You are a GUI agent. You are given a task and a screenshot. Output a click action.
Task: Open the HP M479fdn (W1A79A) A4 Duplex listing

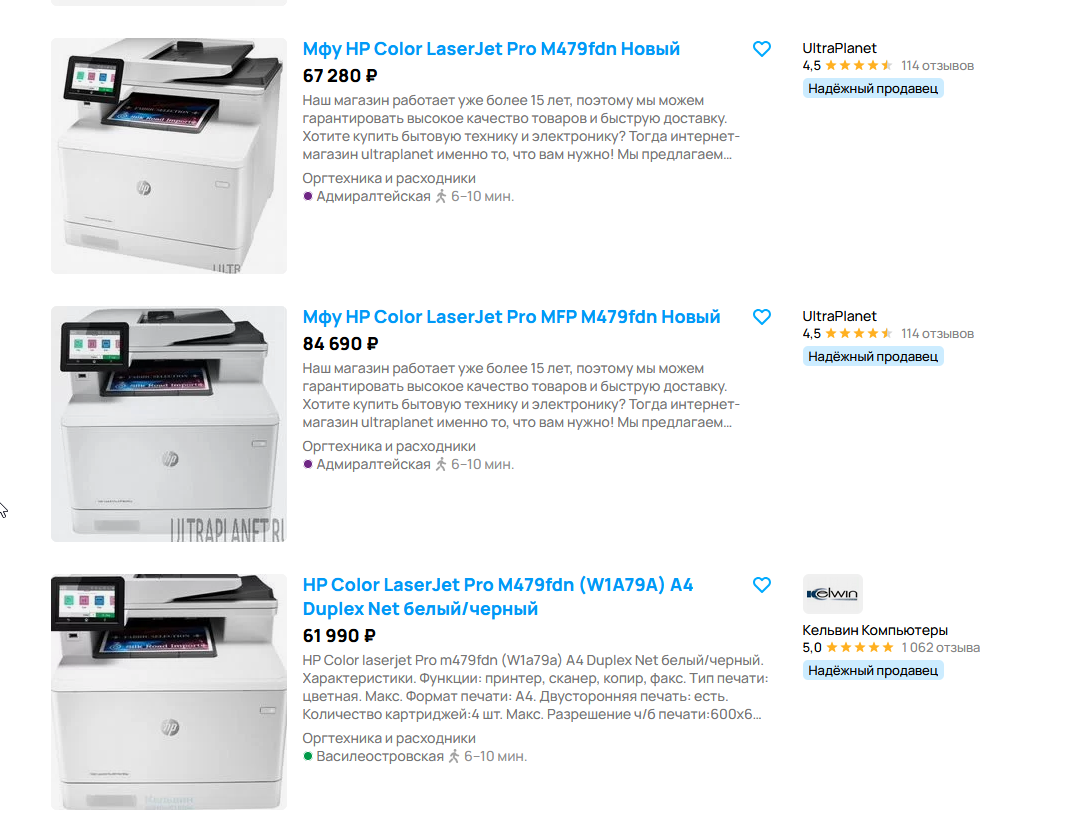point(498,597)
